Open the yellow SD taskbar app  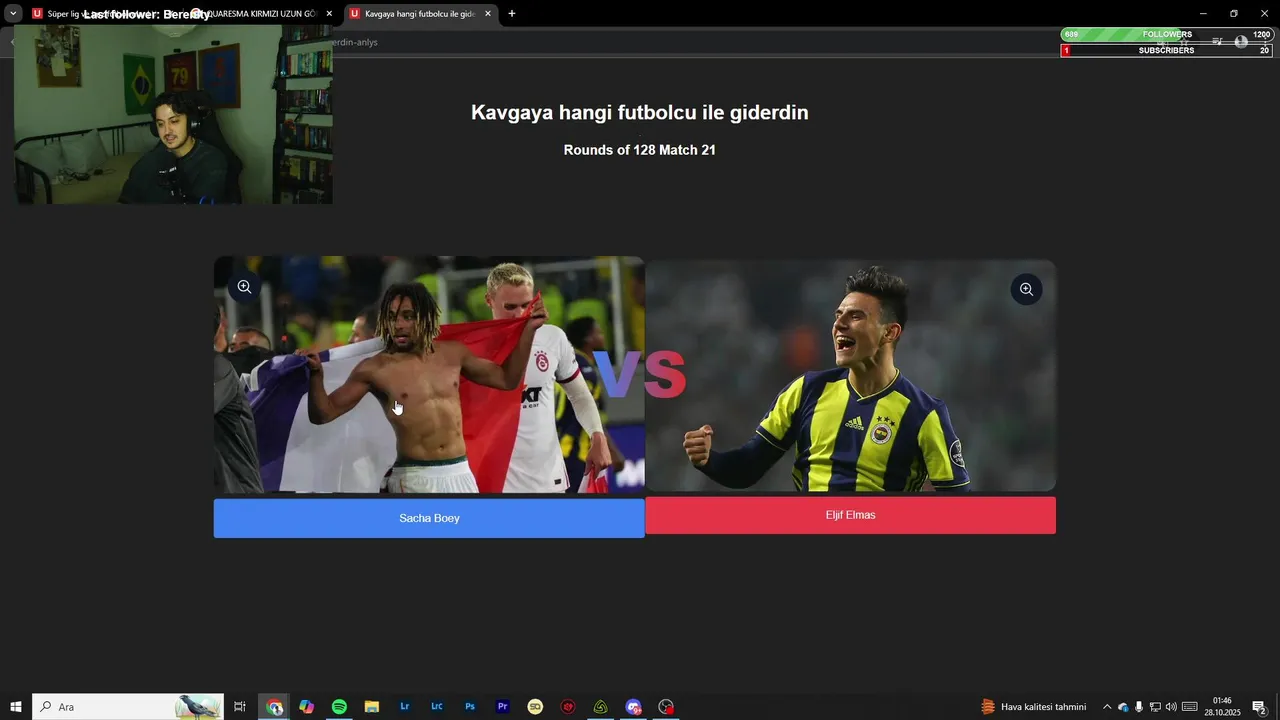[x=536, y=707]
